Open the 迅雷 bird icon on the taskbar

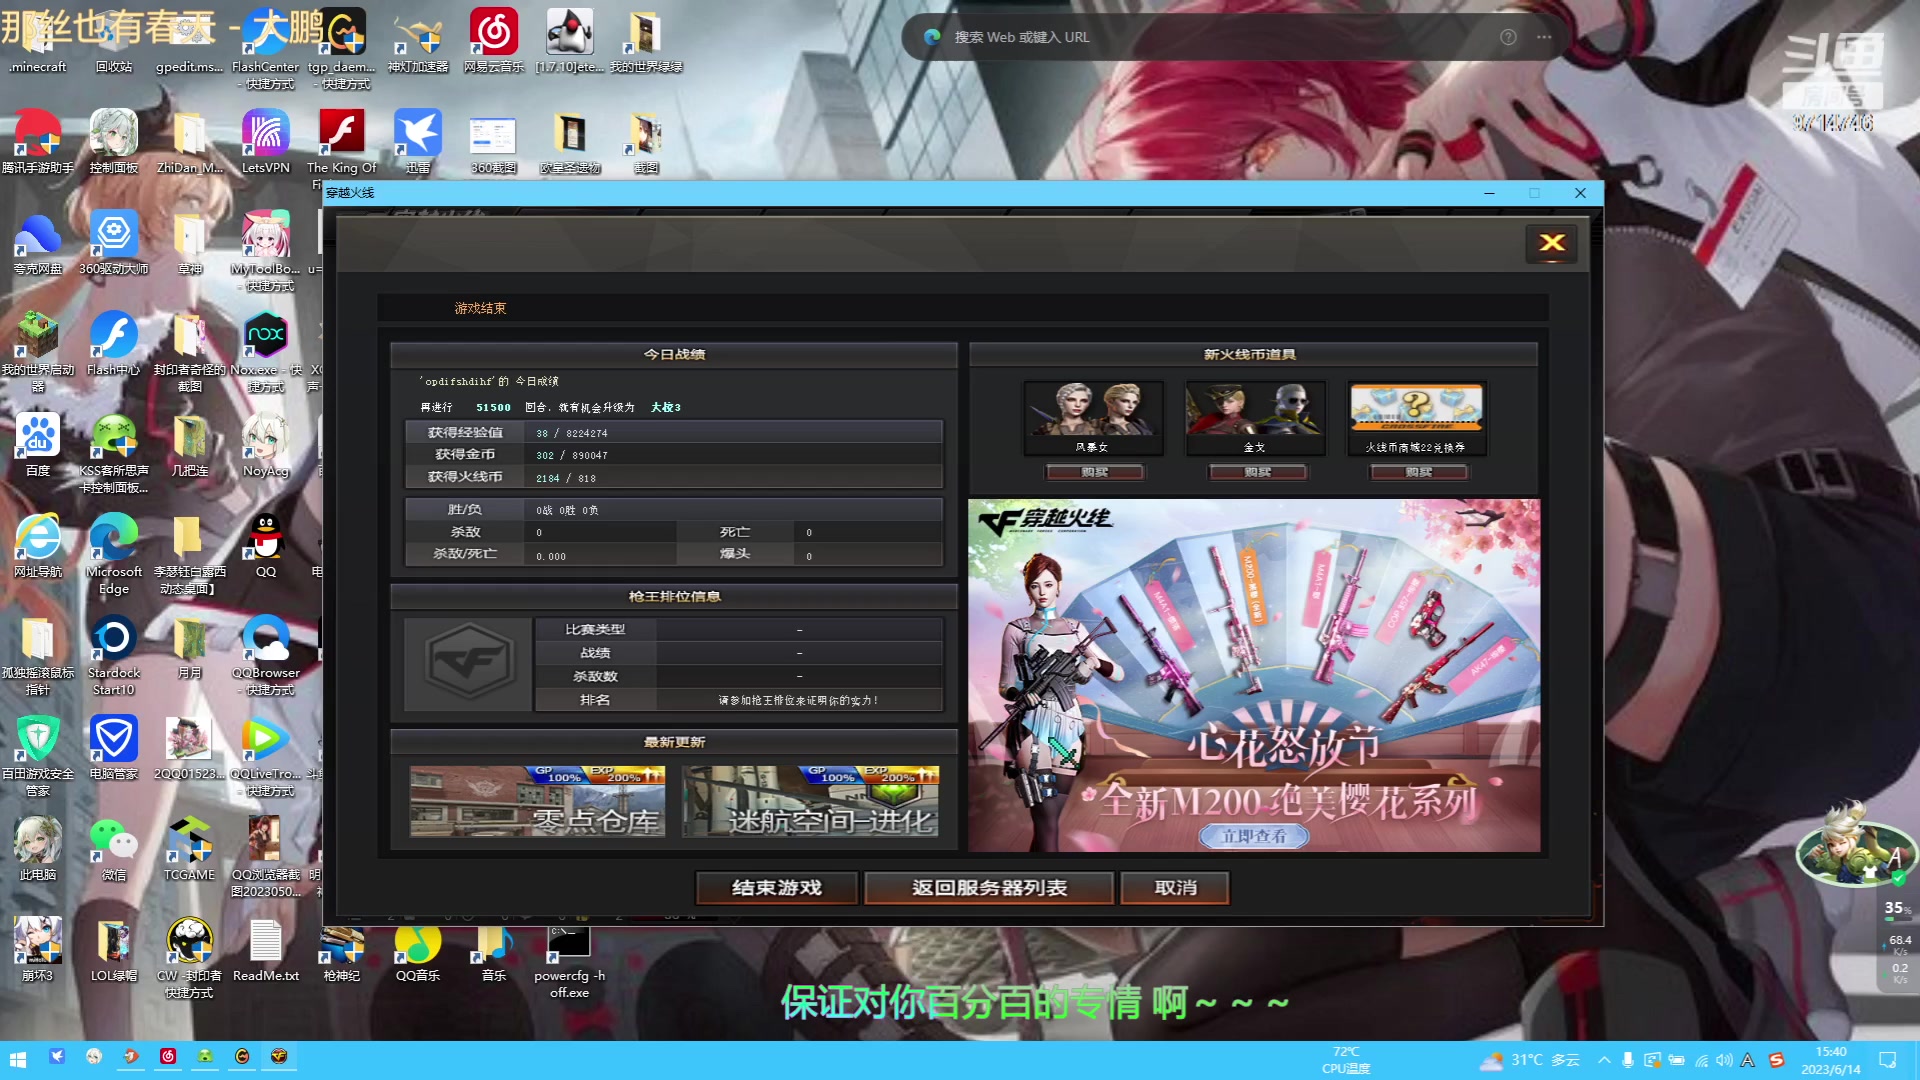coord(57,1056)
